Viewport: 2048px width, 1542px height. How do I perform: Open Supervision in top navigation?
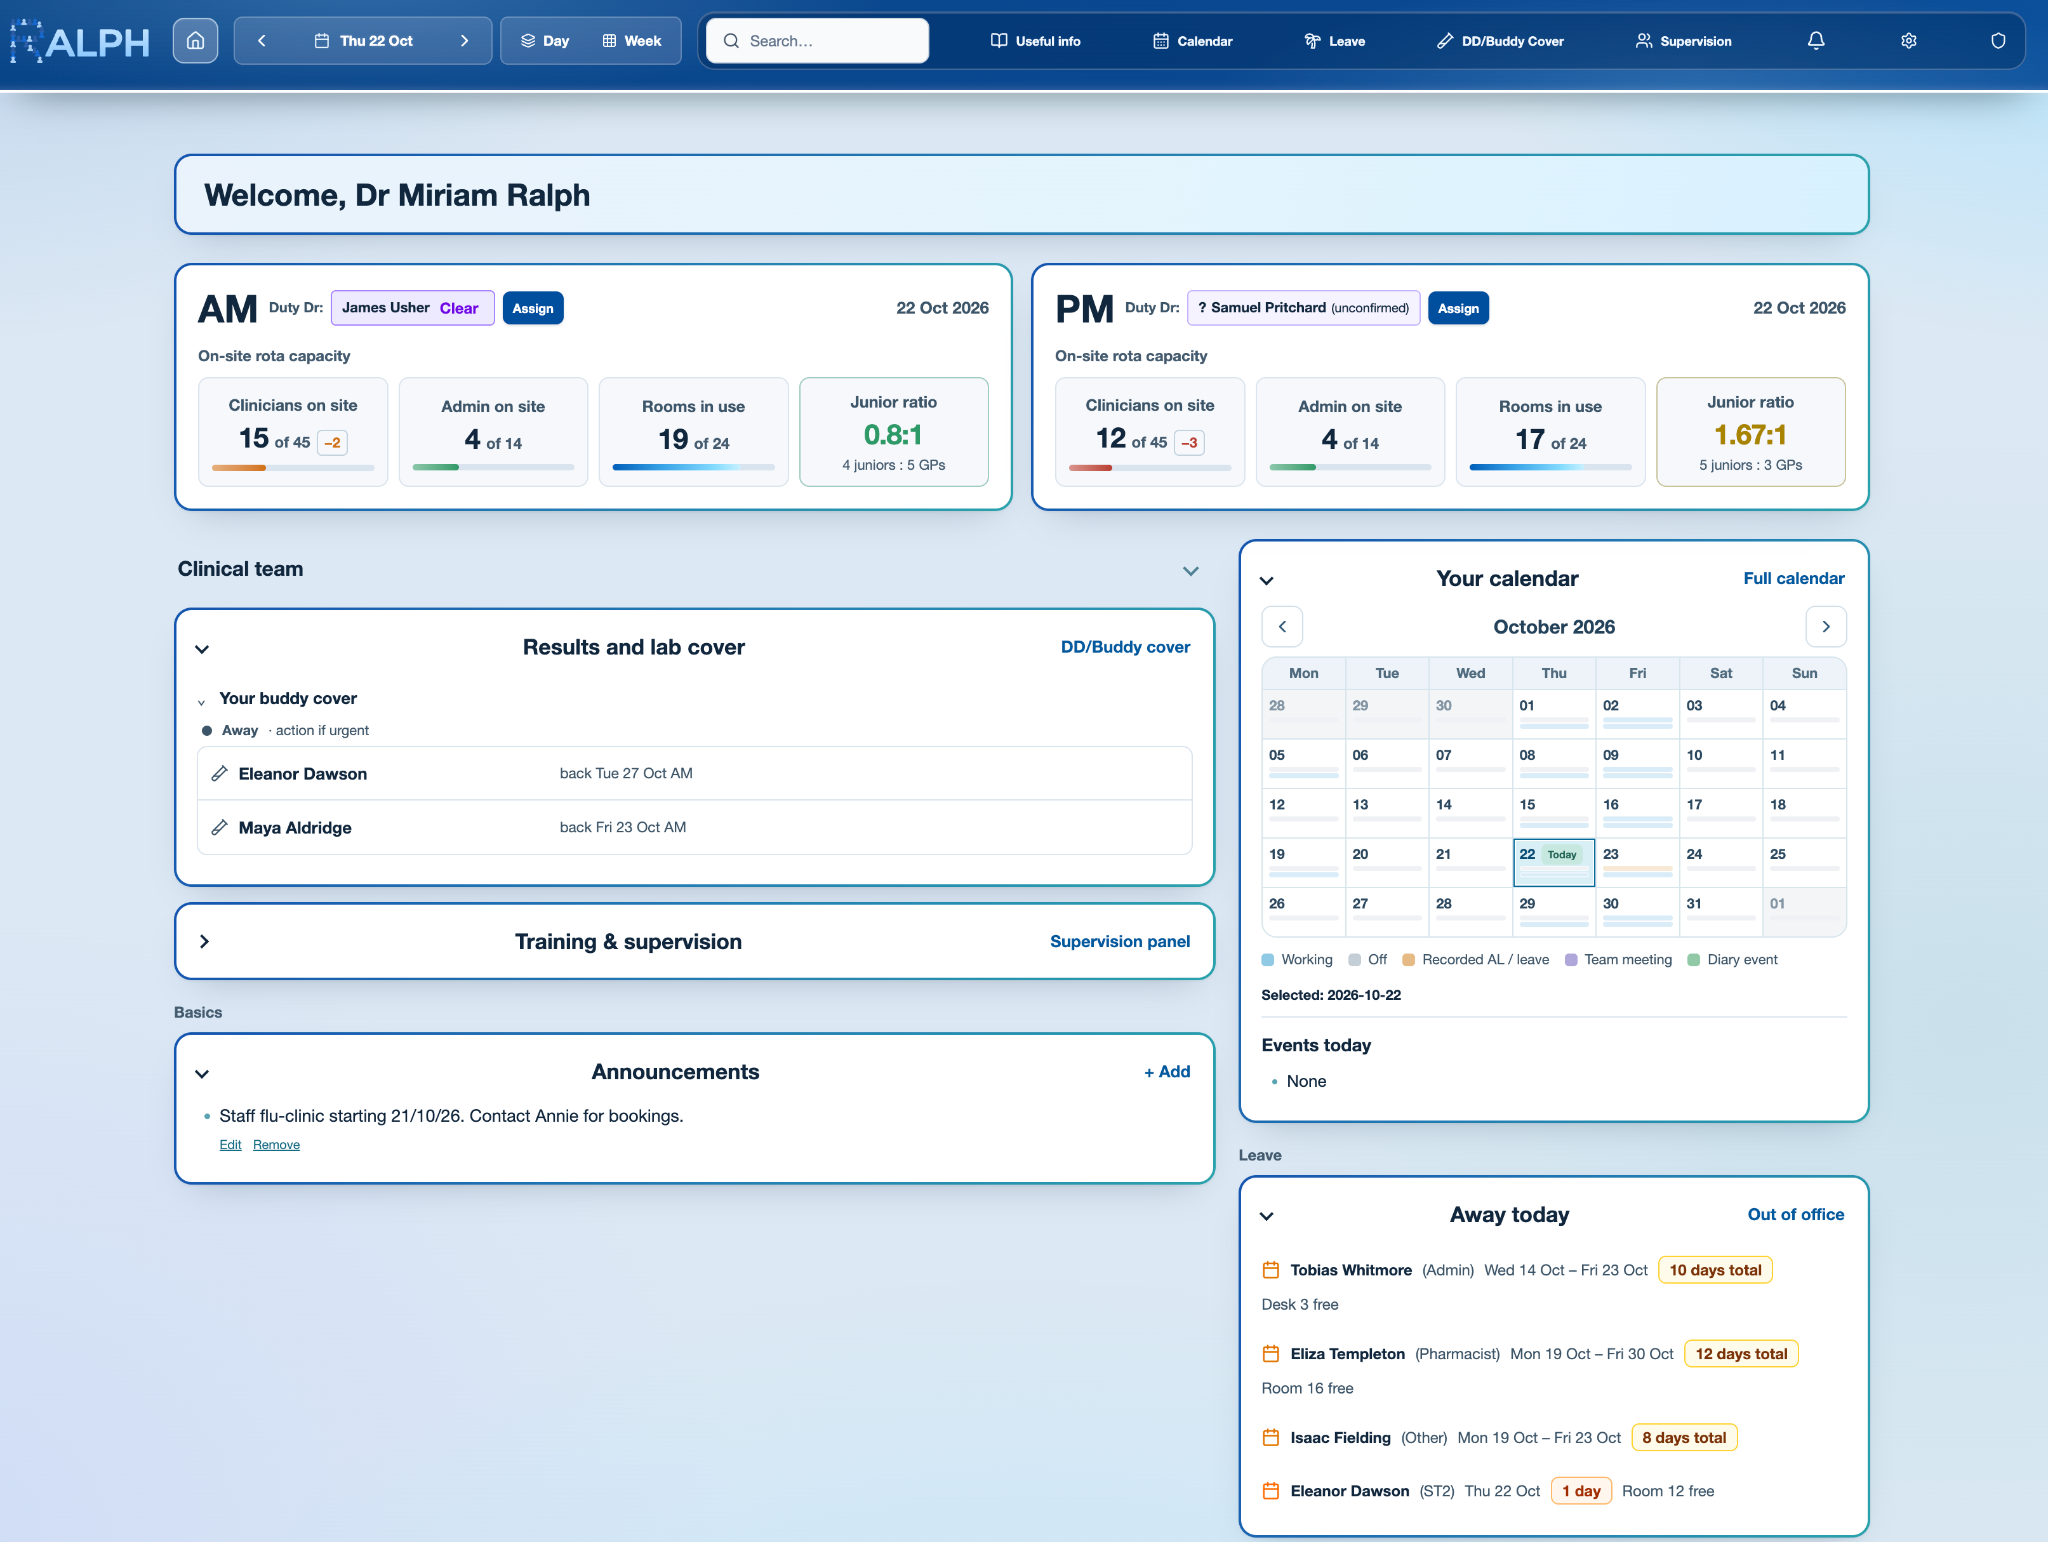click(x=1683, y=41)
